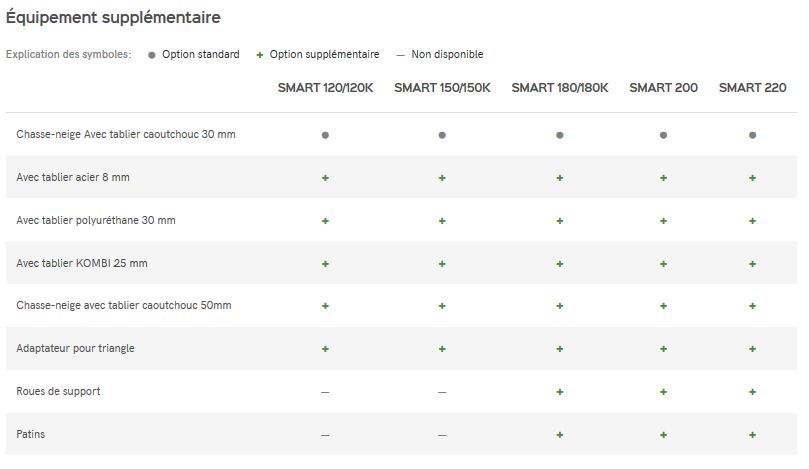The height and width of the screenshot is (469, 809).
Task: Click plus icon for steel 8 mm, SMART 150/150K
Action: (442, 177)
